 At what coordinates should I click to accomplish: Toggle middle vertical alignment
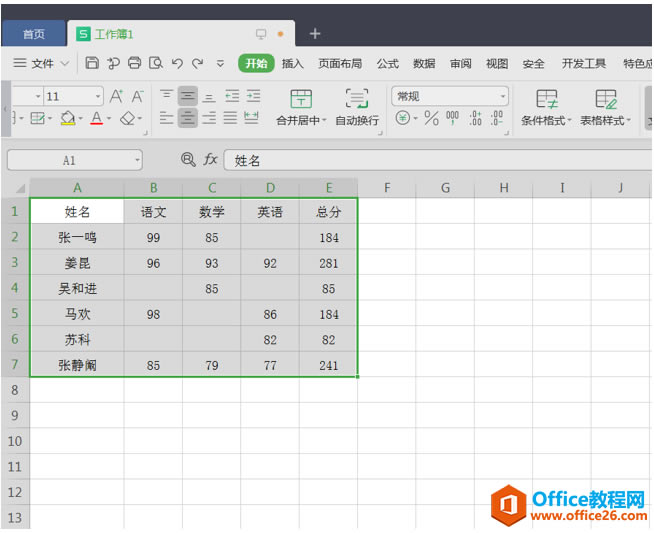[188, 96]
